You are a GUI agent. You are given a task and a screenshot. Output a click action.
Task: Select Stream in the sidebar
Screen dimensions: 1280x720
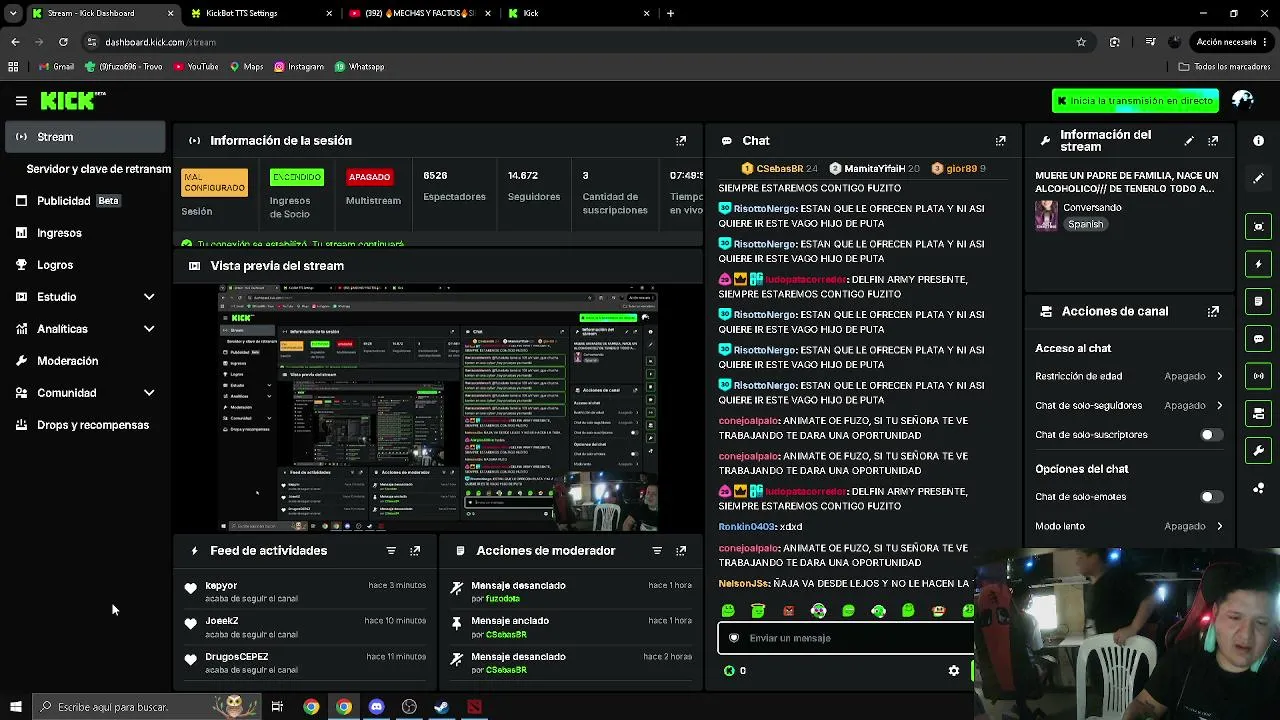(85, 137)
